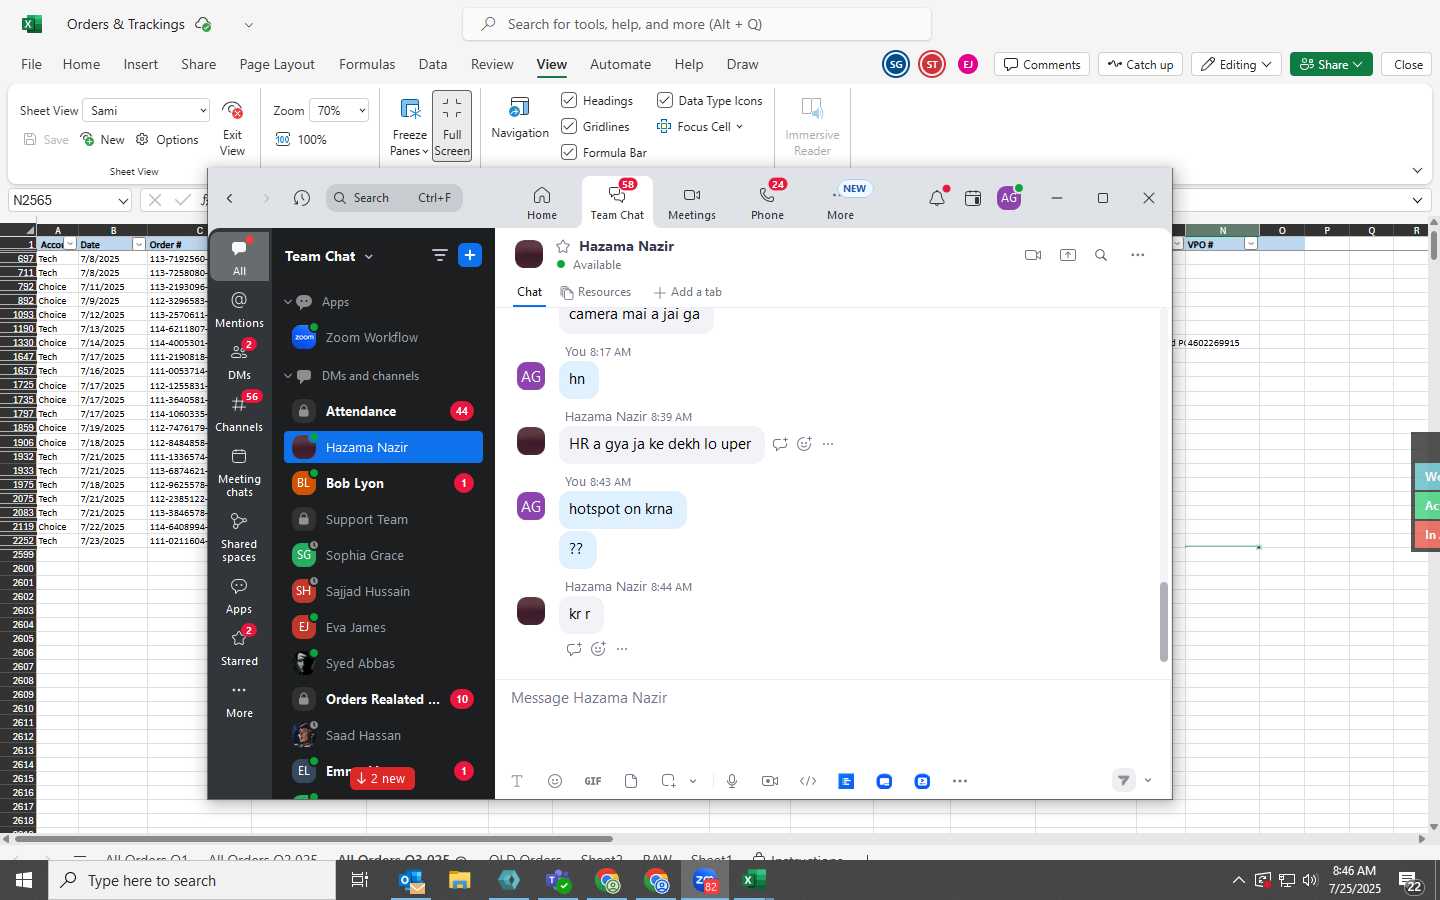Image resolution: width=1440 pixels, height=900 pixels.
Task: Open the Formulas ribbon tab
Action: 367,64
